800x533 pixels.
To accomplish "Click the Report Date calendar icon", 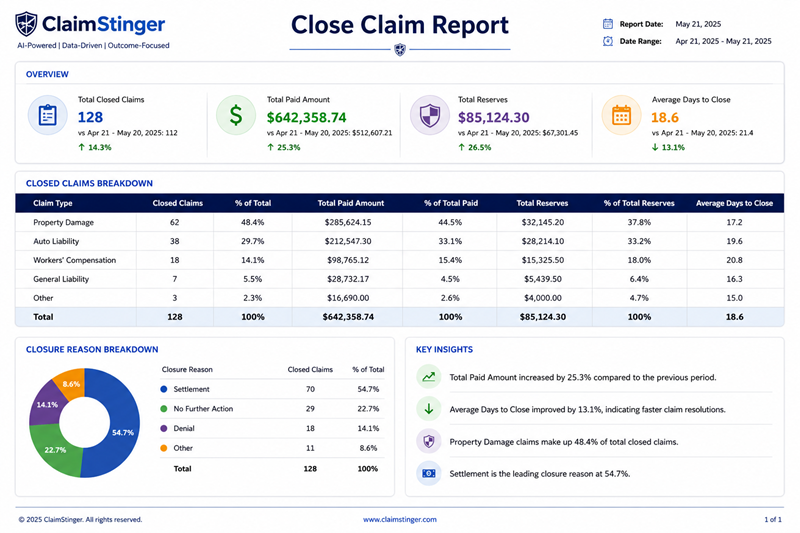I will [608, 23].
